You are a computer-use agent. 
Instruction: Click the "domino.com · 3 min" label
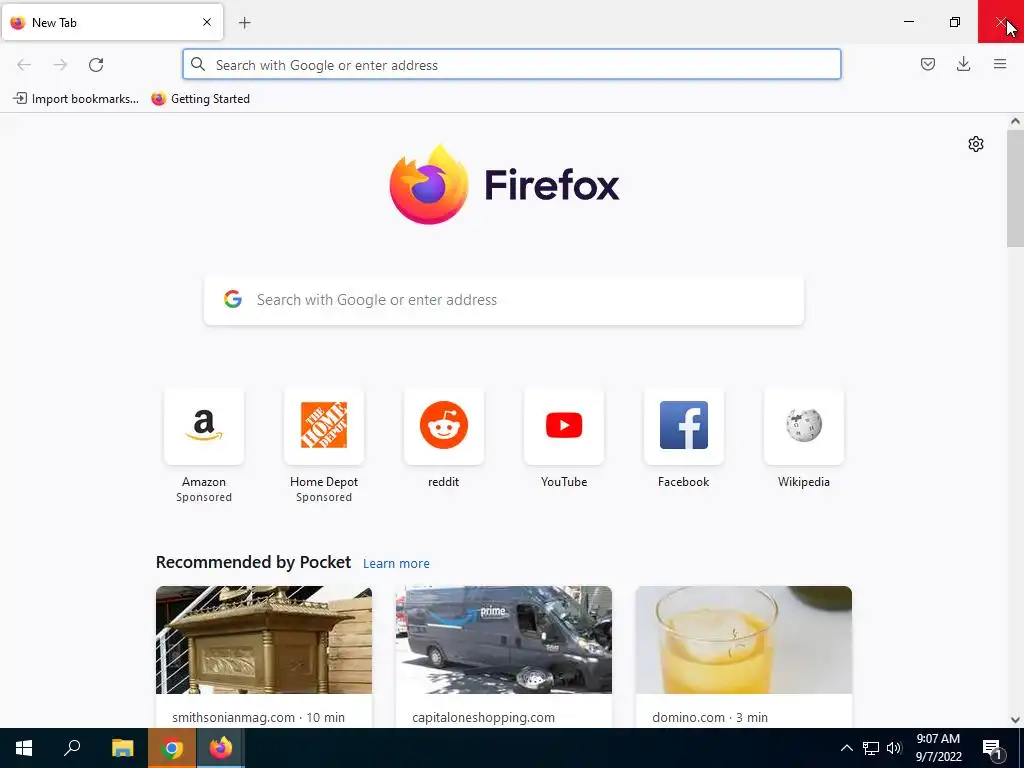click(x=710, y=717)
